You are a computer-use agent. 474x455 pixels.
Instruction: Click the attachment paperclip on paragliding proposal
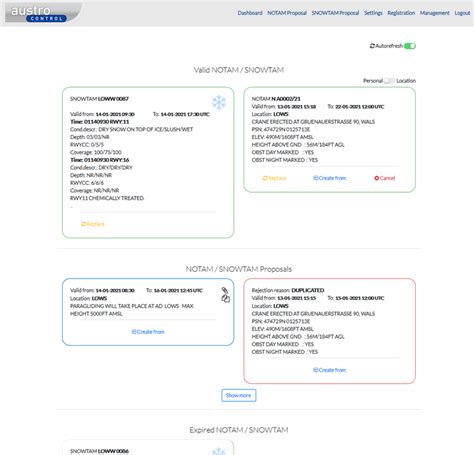tap(225, 290)
